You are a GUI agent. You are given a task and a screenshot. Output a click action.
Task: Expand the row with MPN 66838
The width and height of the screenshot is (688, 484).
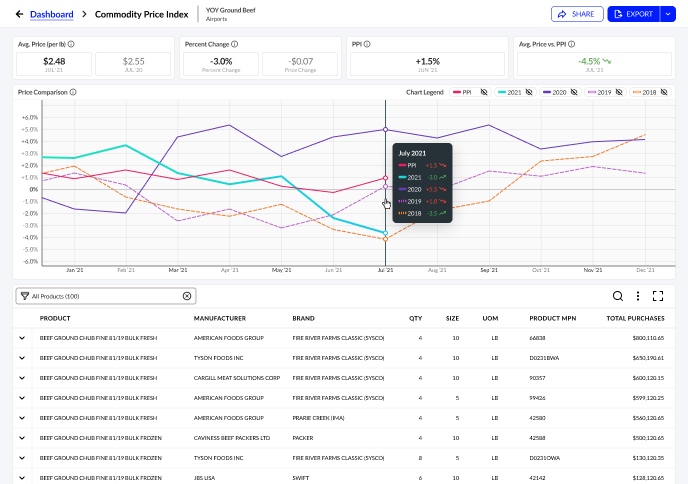click(22, 338)
